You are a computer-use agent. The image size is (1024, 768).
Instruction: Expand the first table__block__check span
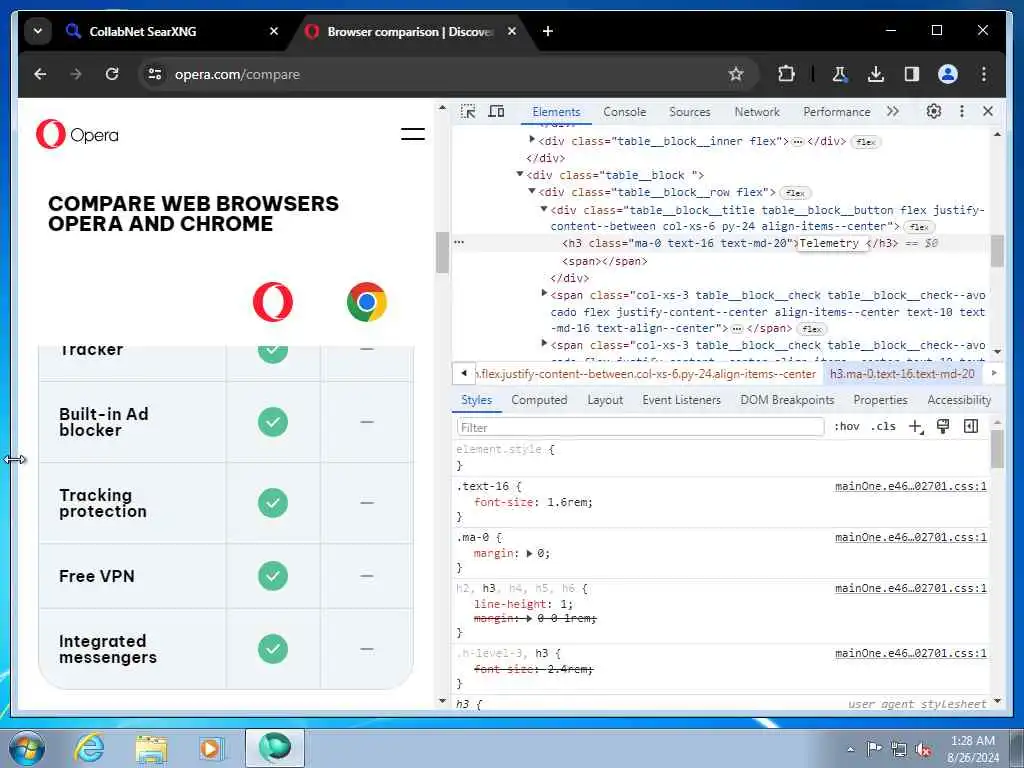[543, 293]
